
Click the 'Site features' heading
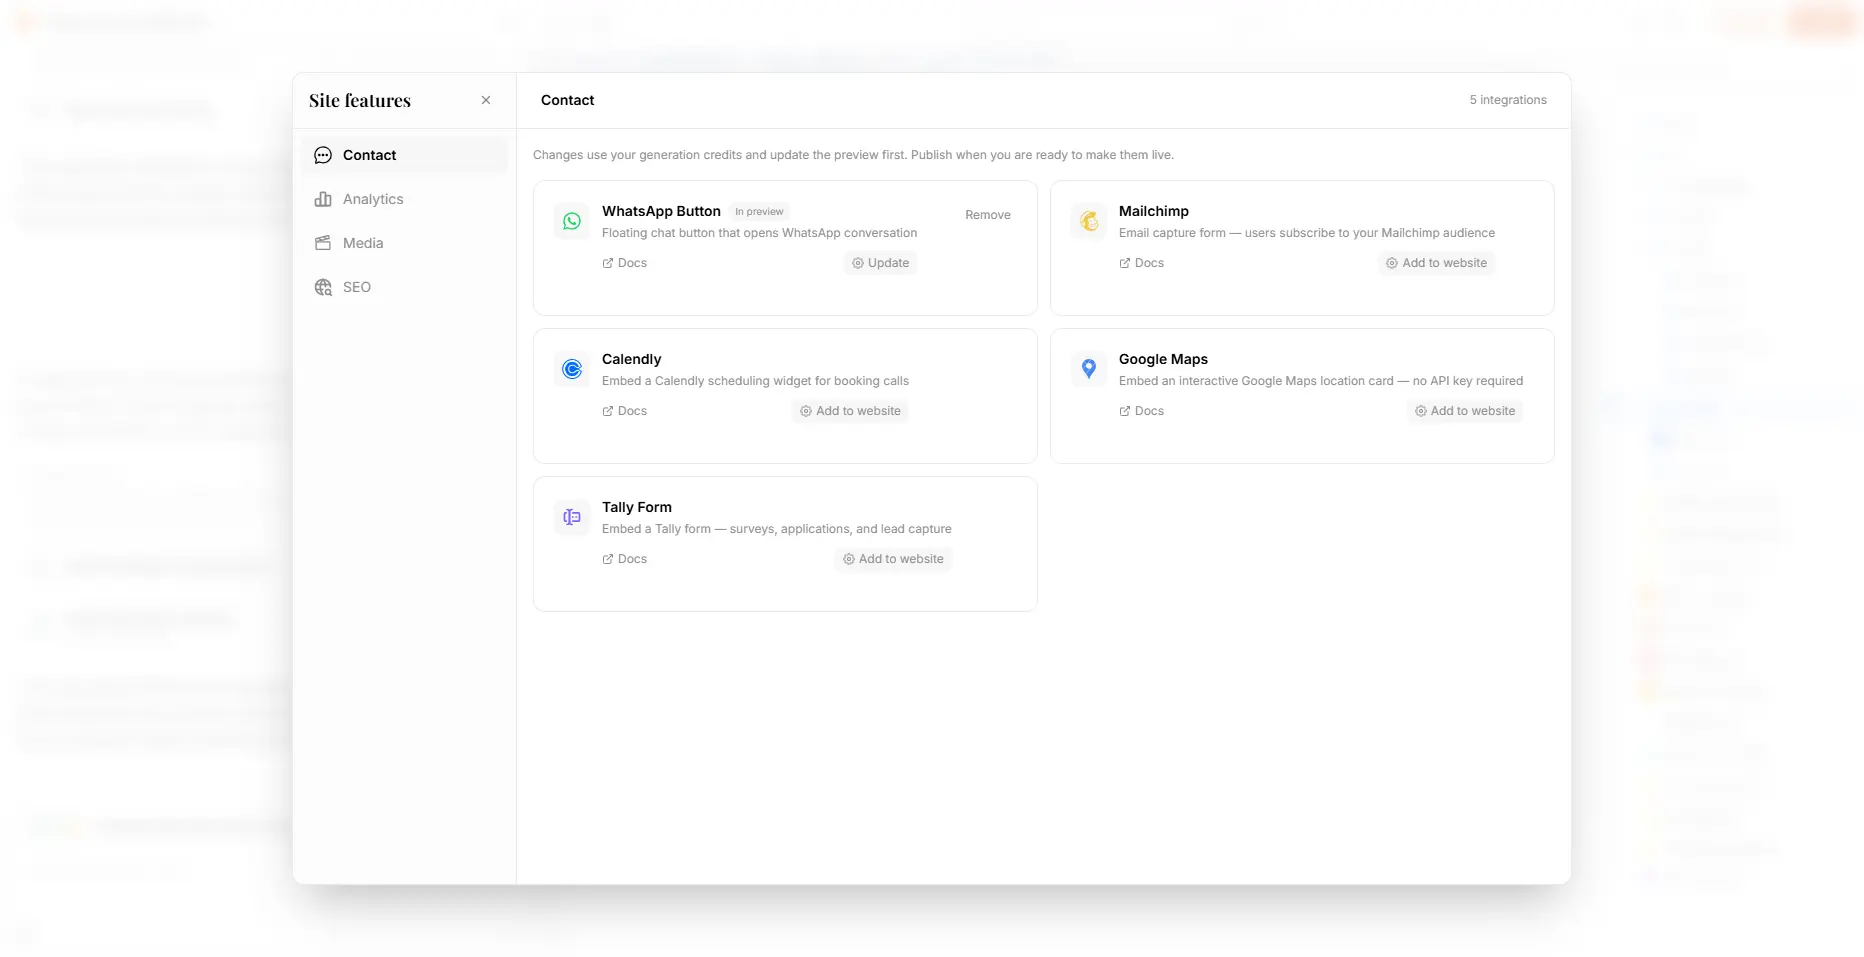click(360, 100)
